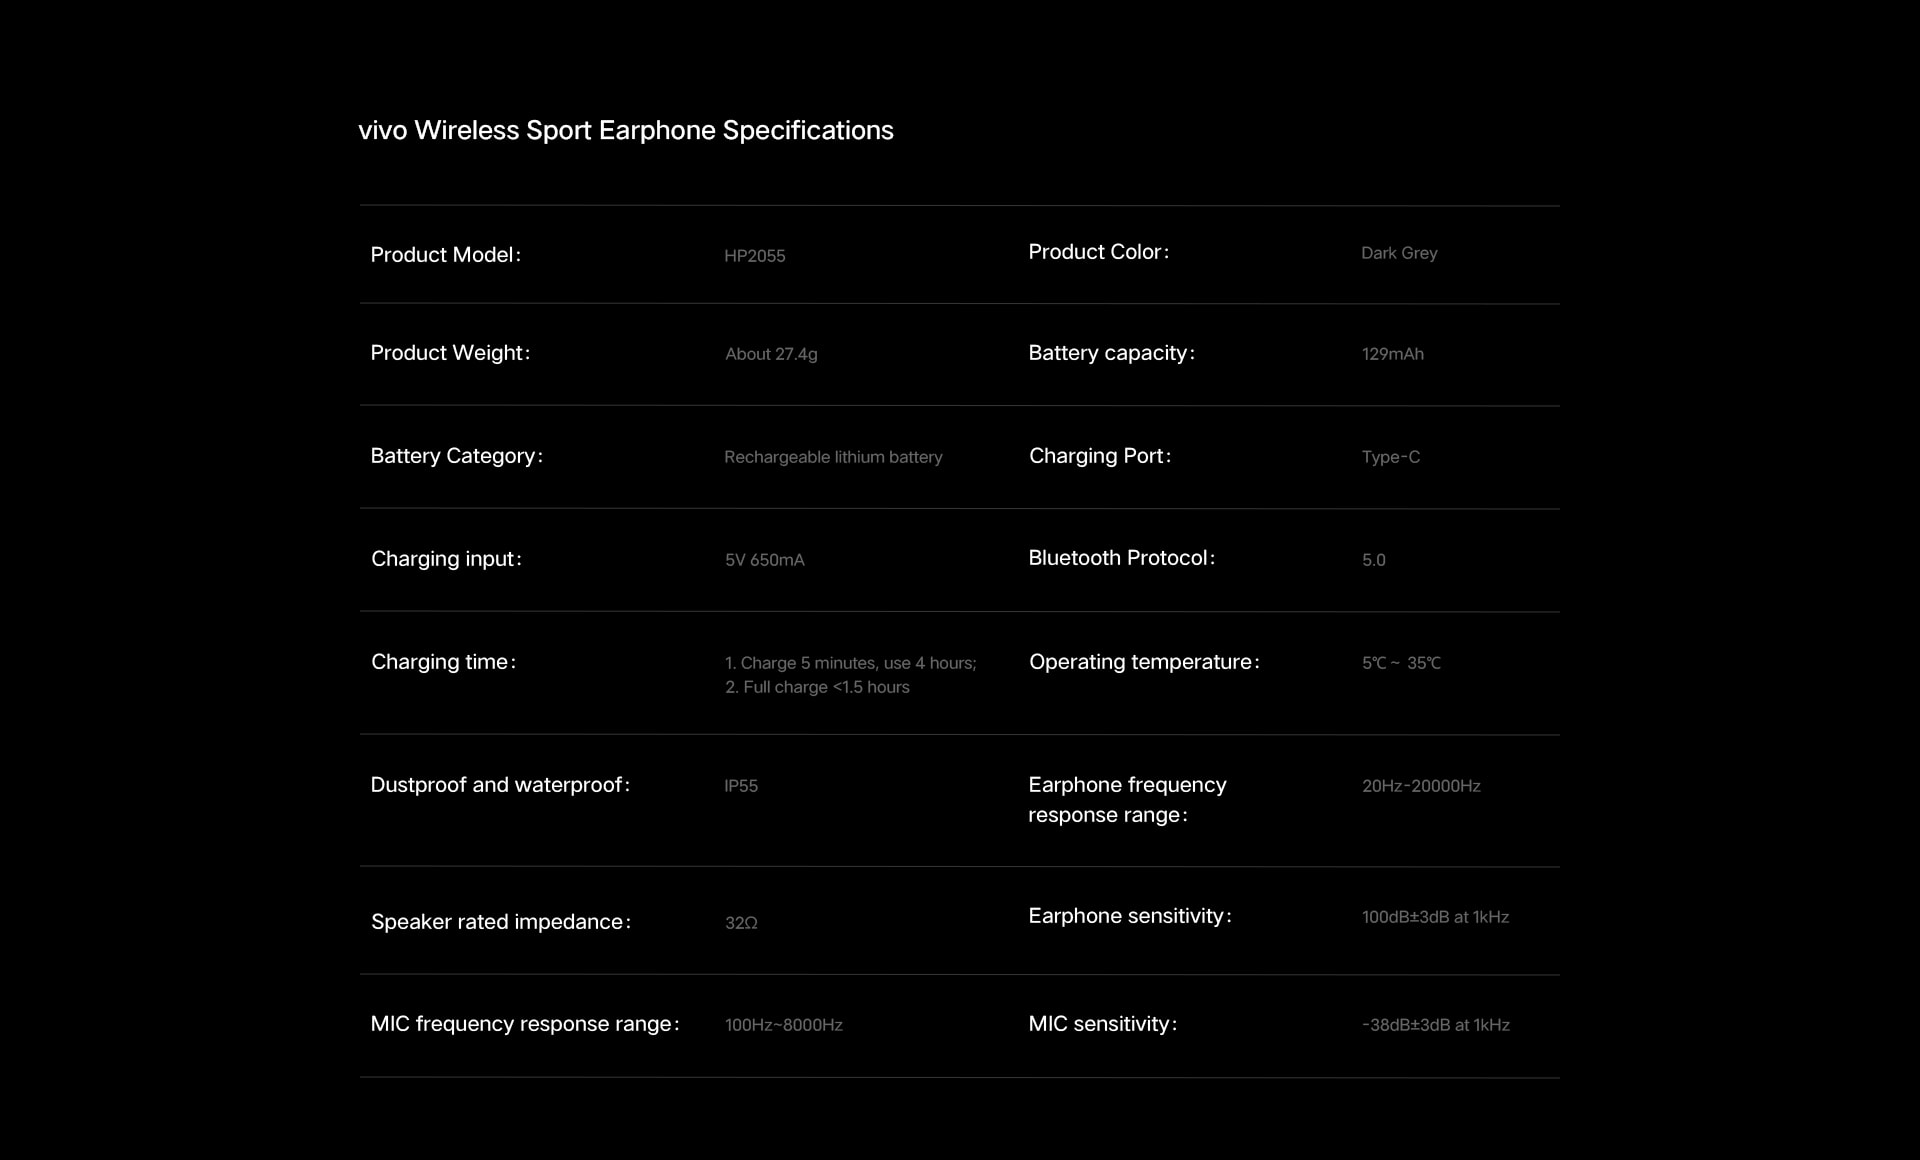Select the 5V 650mA charging input value
Screen dimensions: 1920x1160
click(x=764, y=560)
